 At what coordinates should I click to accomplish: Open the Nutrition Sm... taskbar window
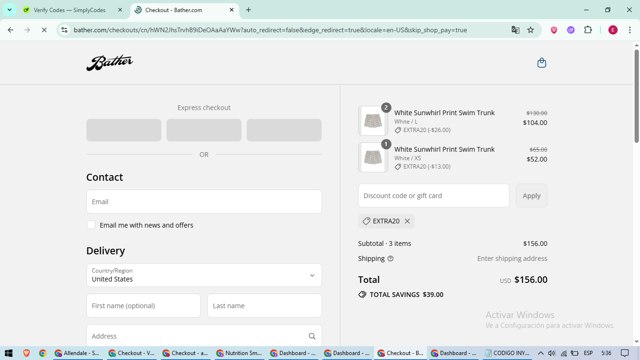point(238,353)
